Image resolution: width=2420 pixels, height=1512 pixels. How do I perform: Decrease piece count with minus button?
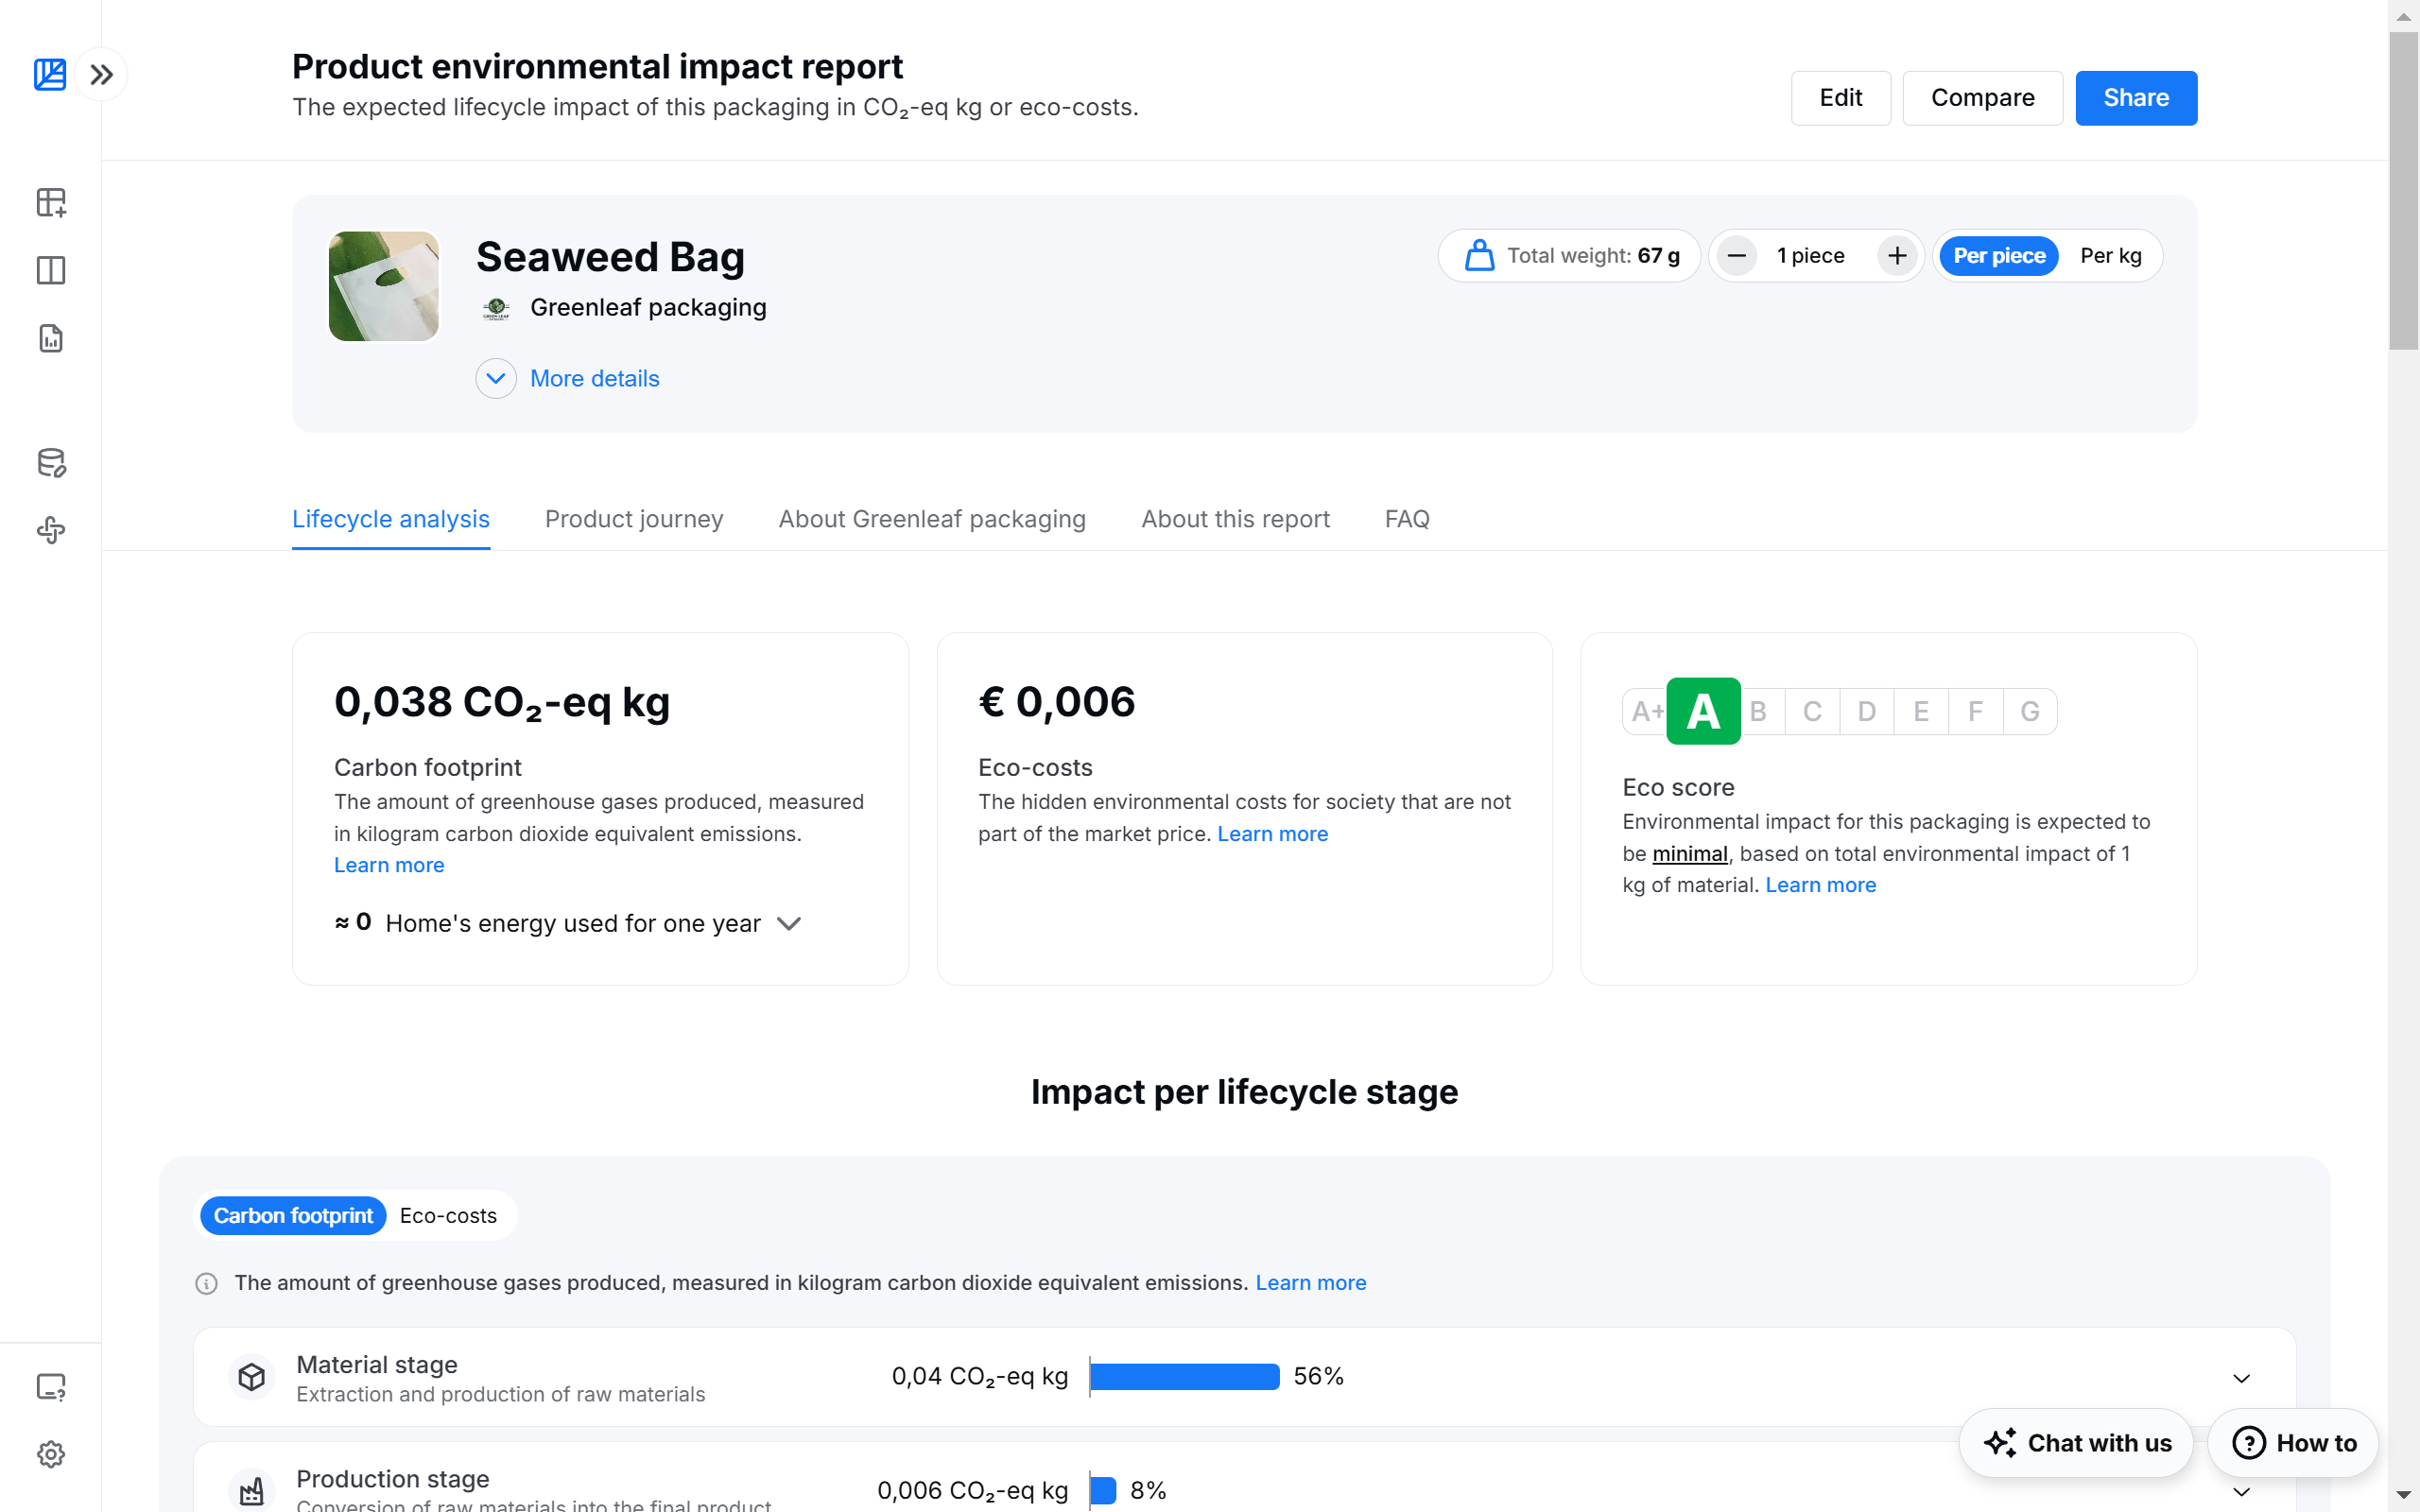click(1737, 256)
